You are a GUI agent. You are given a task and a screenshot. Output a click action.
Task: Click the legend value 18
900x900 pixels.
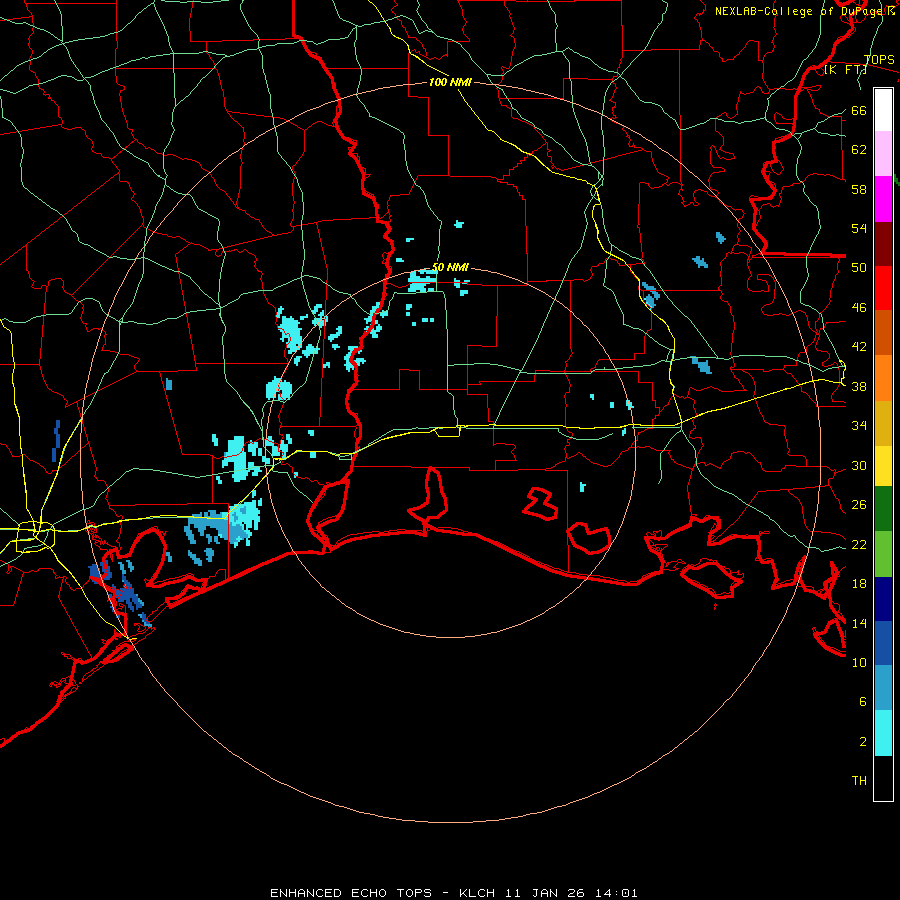click(x=859, y=584)
